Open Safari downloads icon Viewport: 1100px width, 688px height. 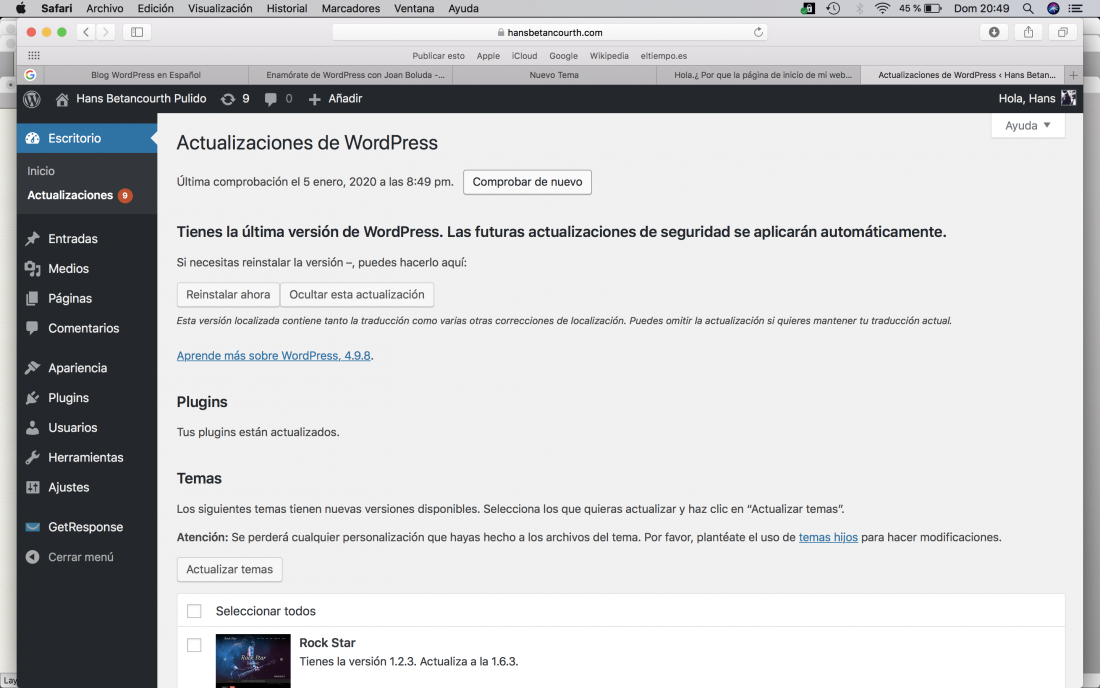(994, 32)
